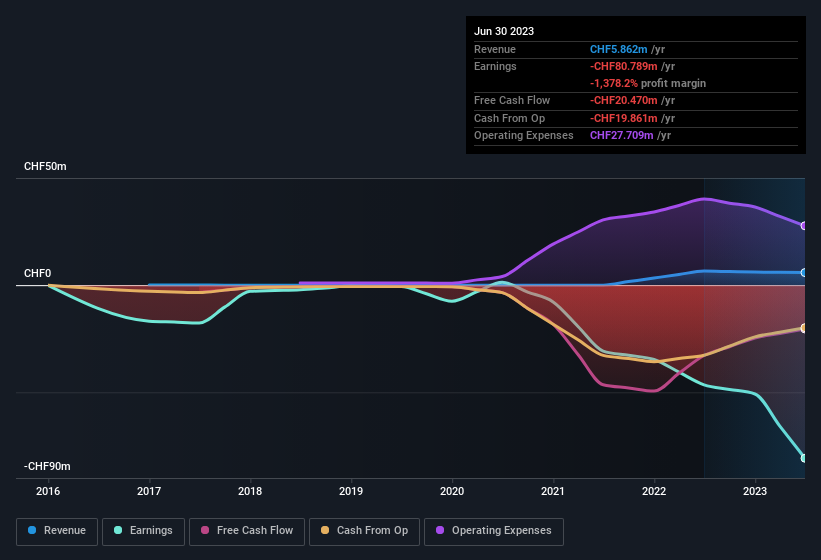Viewport: 821px width, 560px height.
Task: Click the Jun 30 2023 tooltip date
Action: point(504,31)
